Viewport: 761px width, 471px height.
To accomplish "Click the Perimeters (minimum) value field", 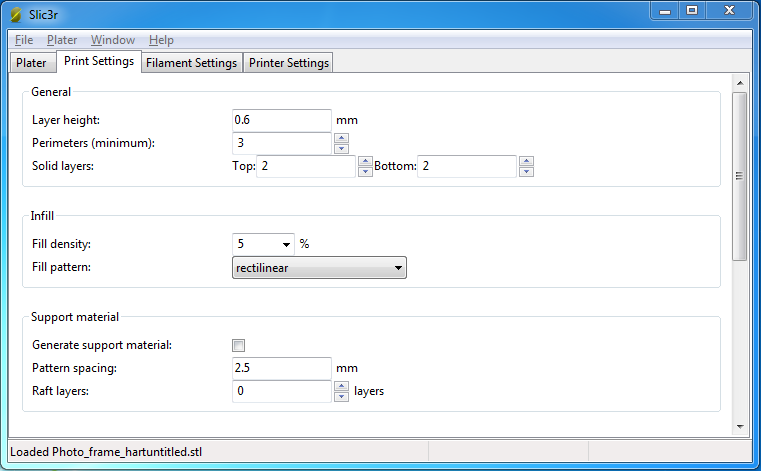I will 281,143.
